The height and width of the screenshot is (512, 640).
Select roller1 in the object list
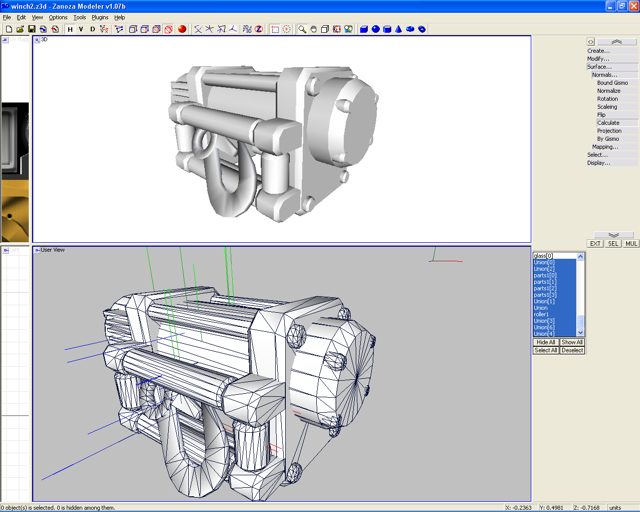pos(542,314)
